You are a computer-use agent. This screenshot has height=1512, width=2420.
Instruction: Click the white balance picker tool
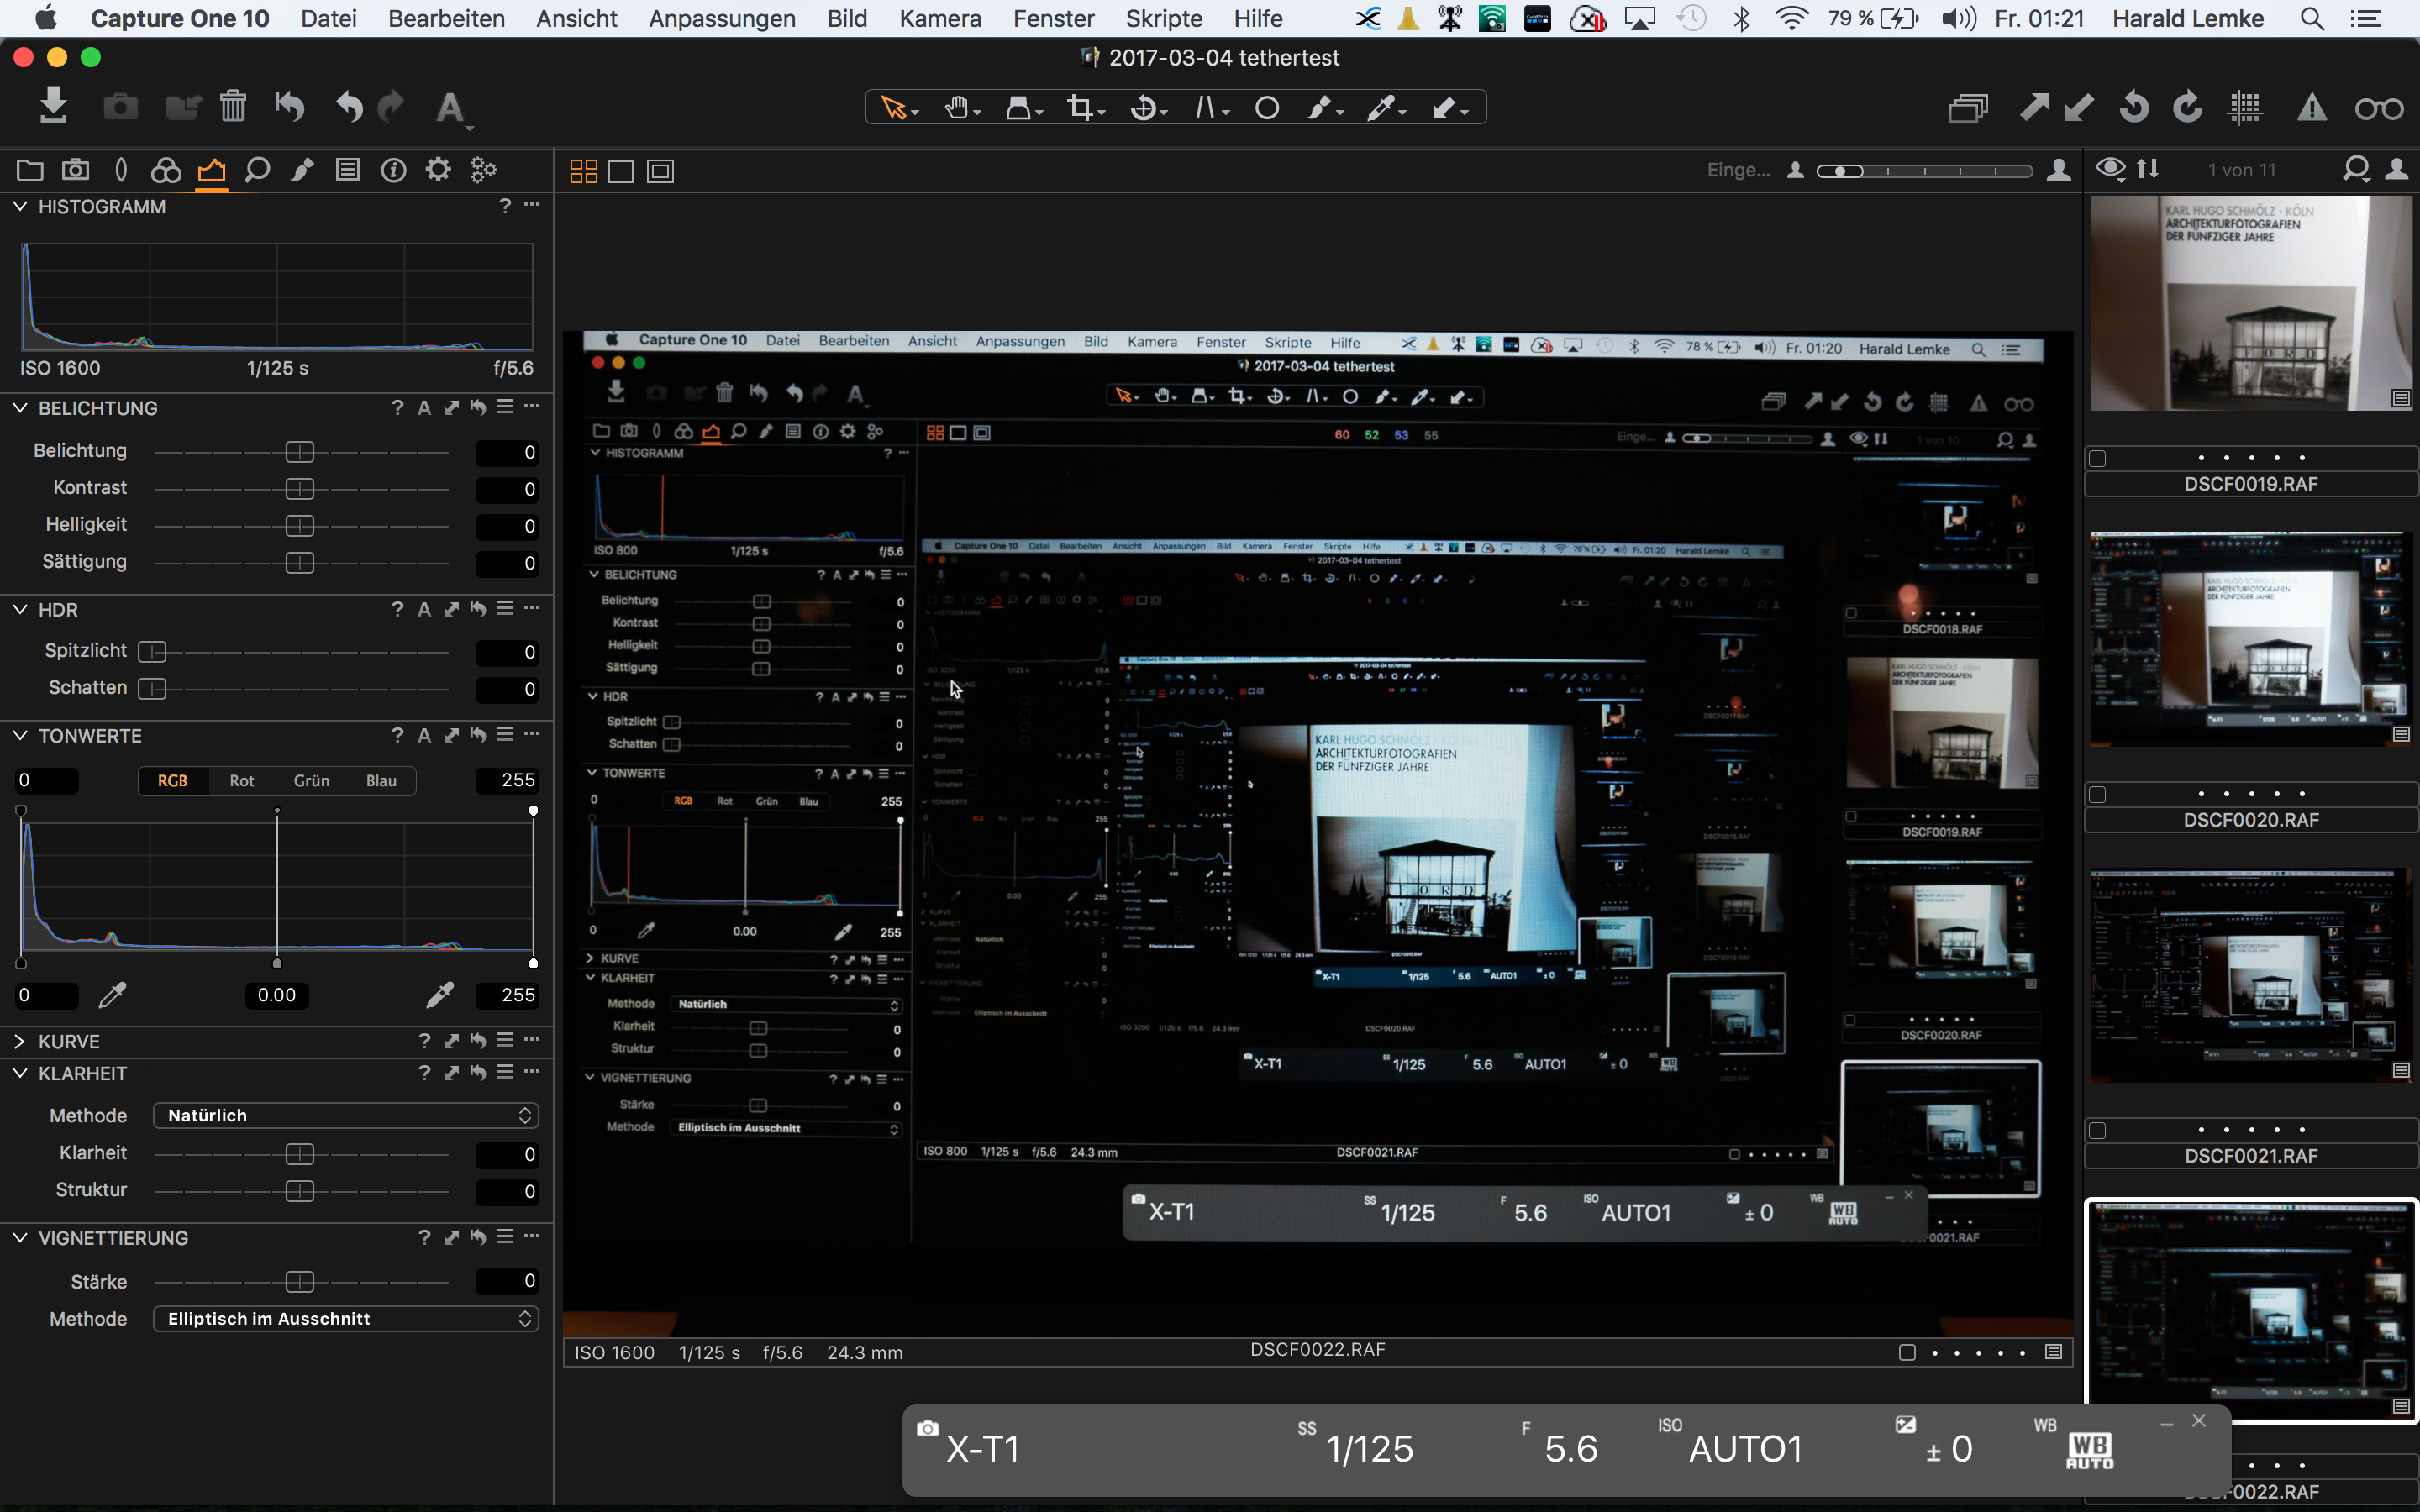(1381, 108)
